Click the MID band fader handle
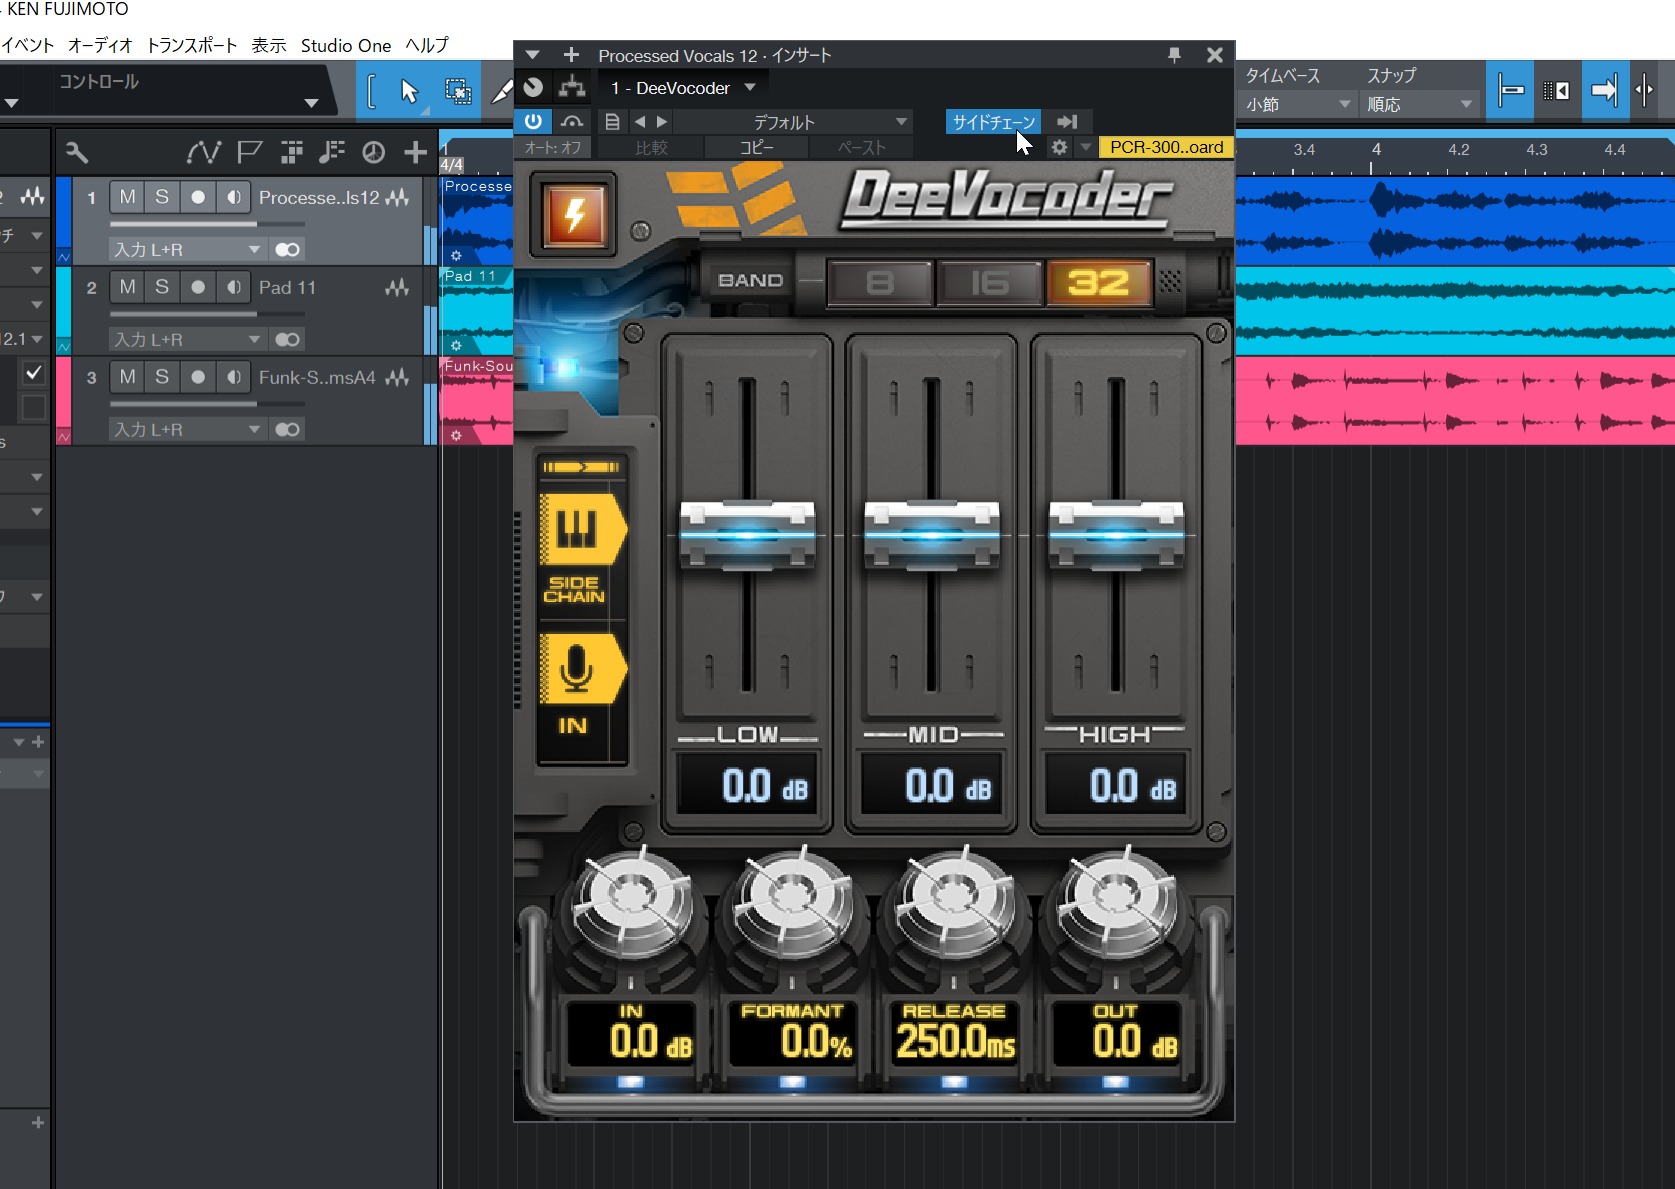 (932, 536)
